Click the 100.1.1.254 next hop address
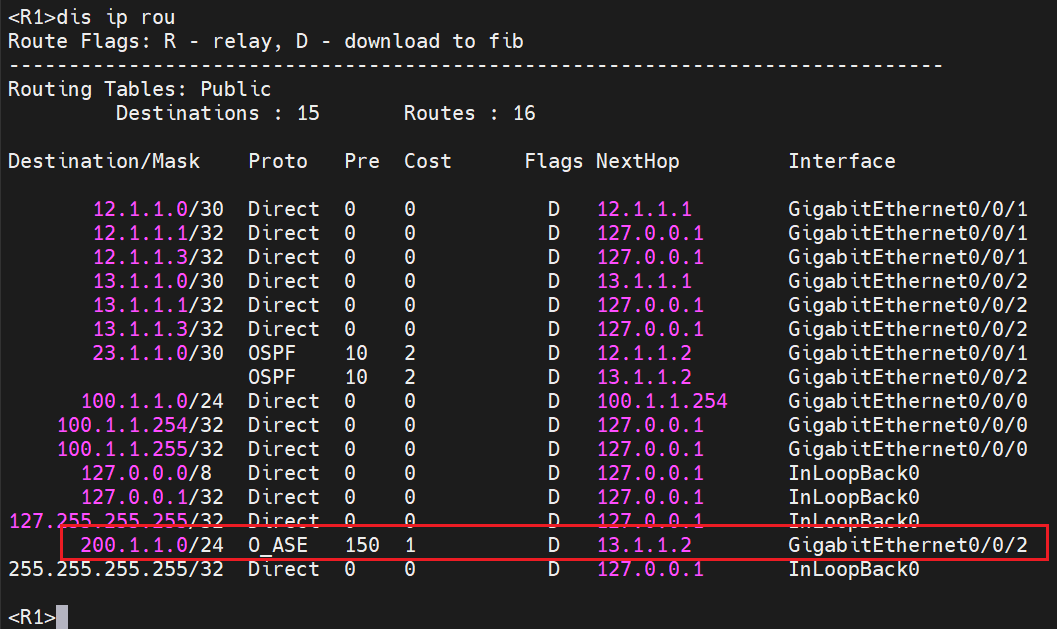1057x629 pixels. [x=662, y=401]
